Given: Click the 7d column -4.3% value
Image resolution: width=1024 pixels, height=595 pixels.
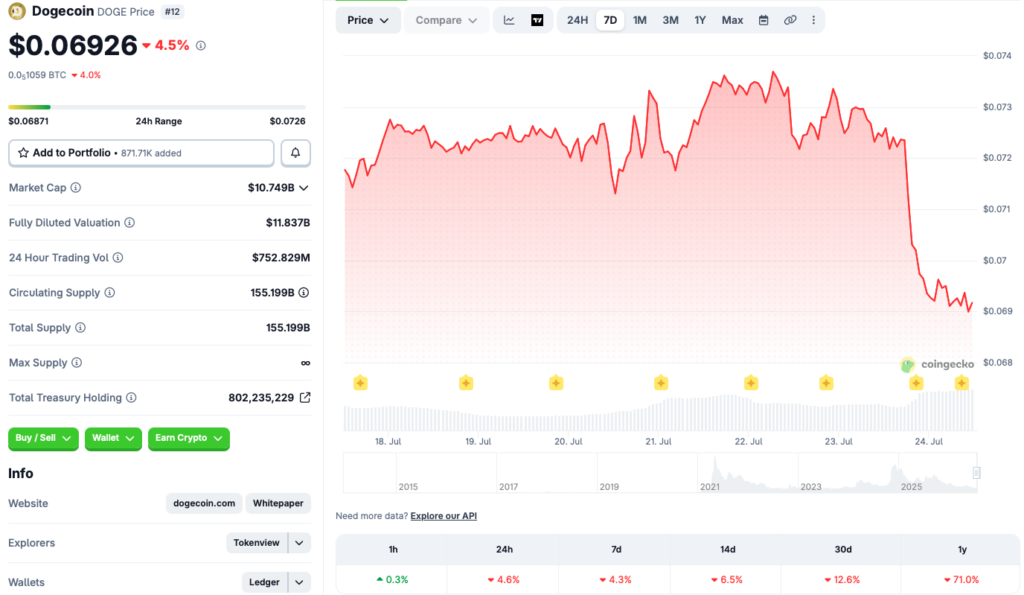Looking at the screenshot, I should point(616,580).
